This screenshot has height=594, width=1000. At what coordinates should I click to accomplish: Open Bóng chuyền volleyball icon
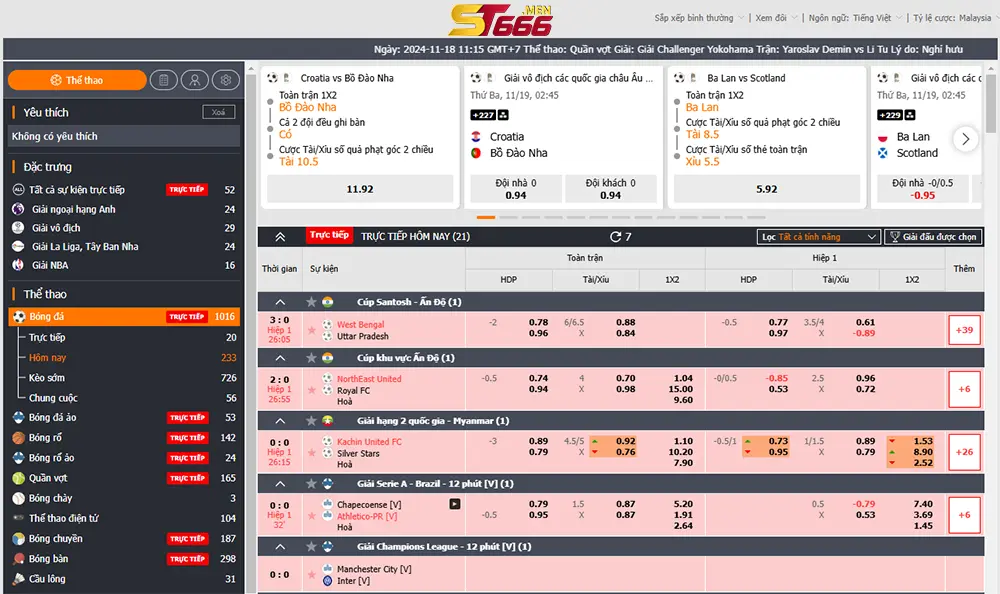tap(18, 538)
